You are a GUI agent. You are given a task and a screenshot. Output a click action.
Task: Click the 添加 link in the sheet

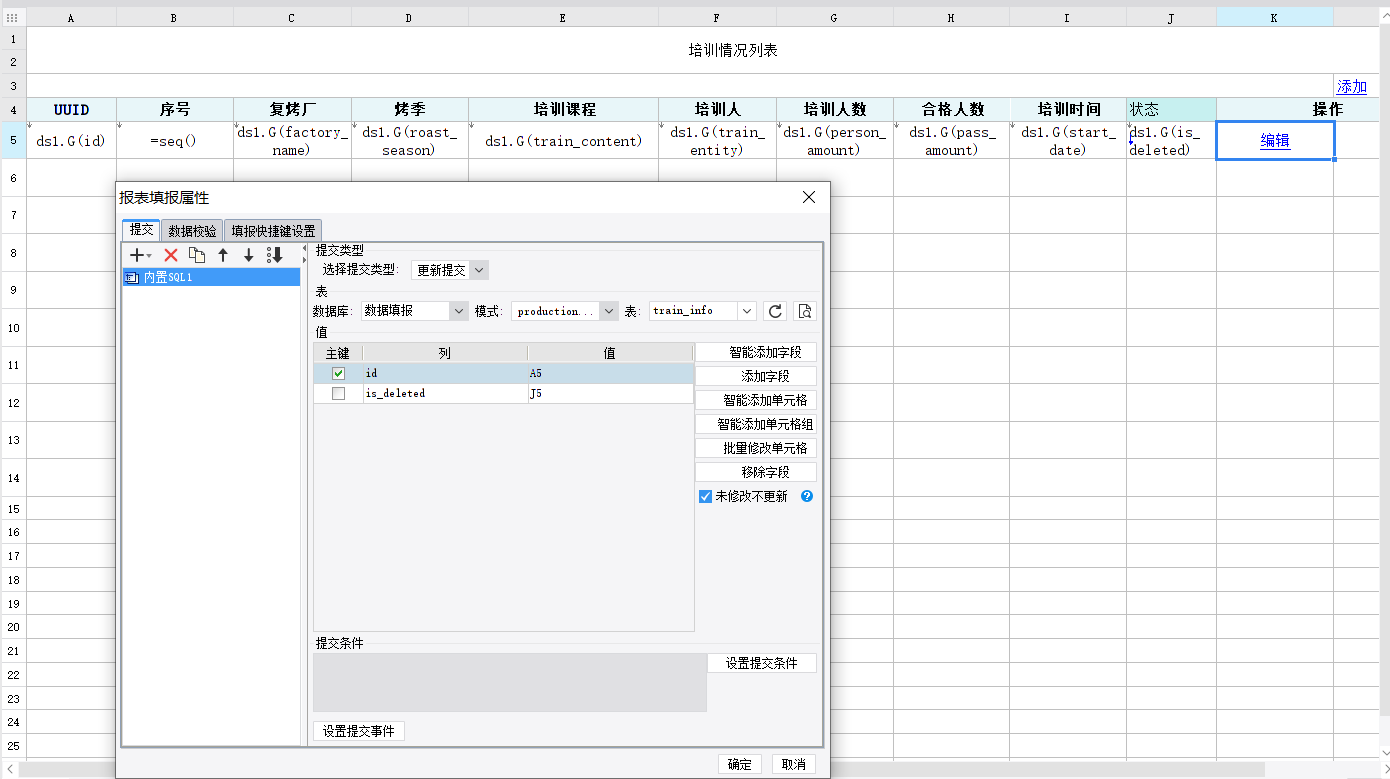tap(1352, 86)
